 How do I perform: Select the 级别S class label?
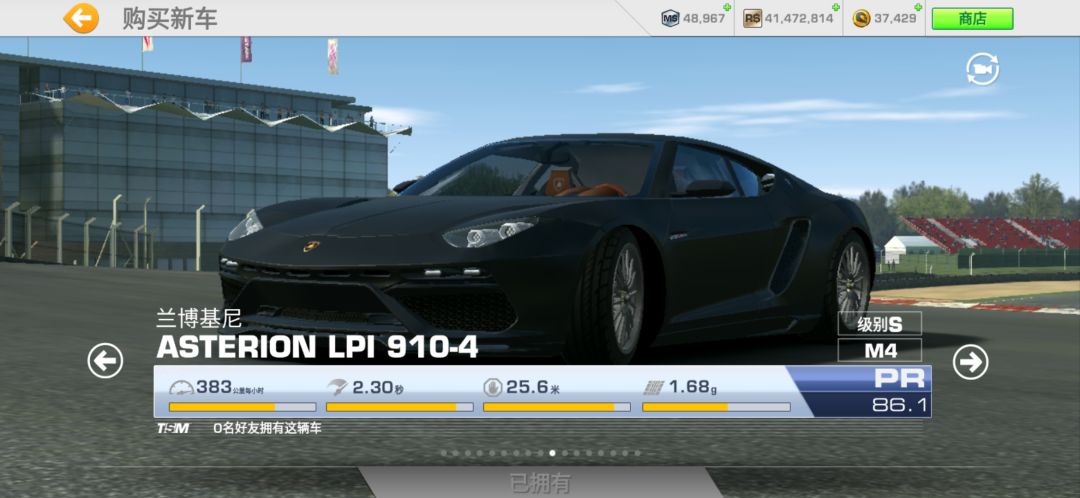pyautogui.click(x=880, y=324)
